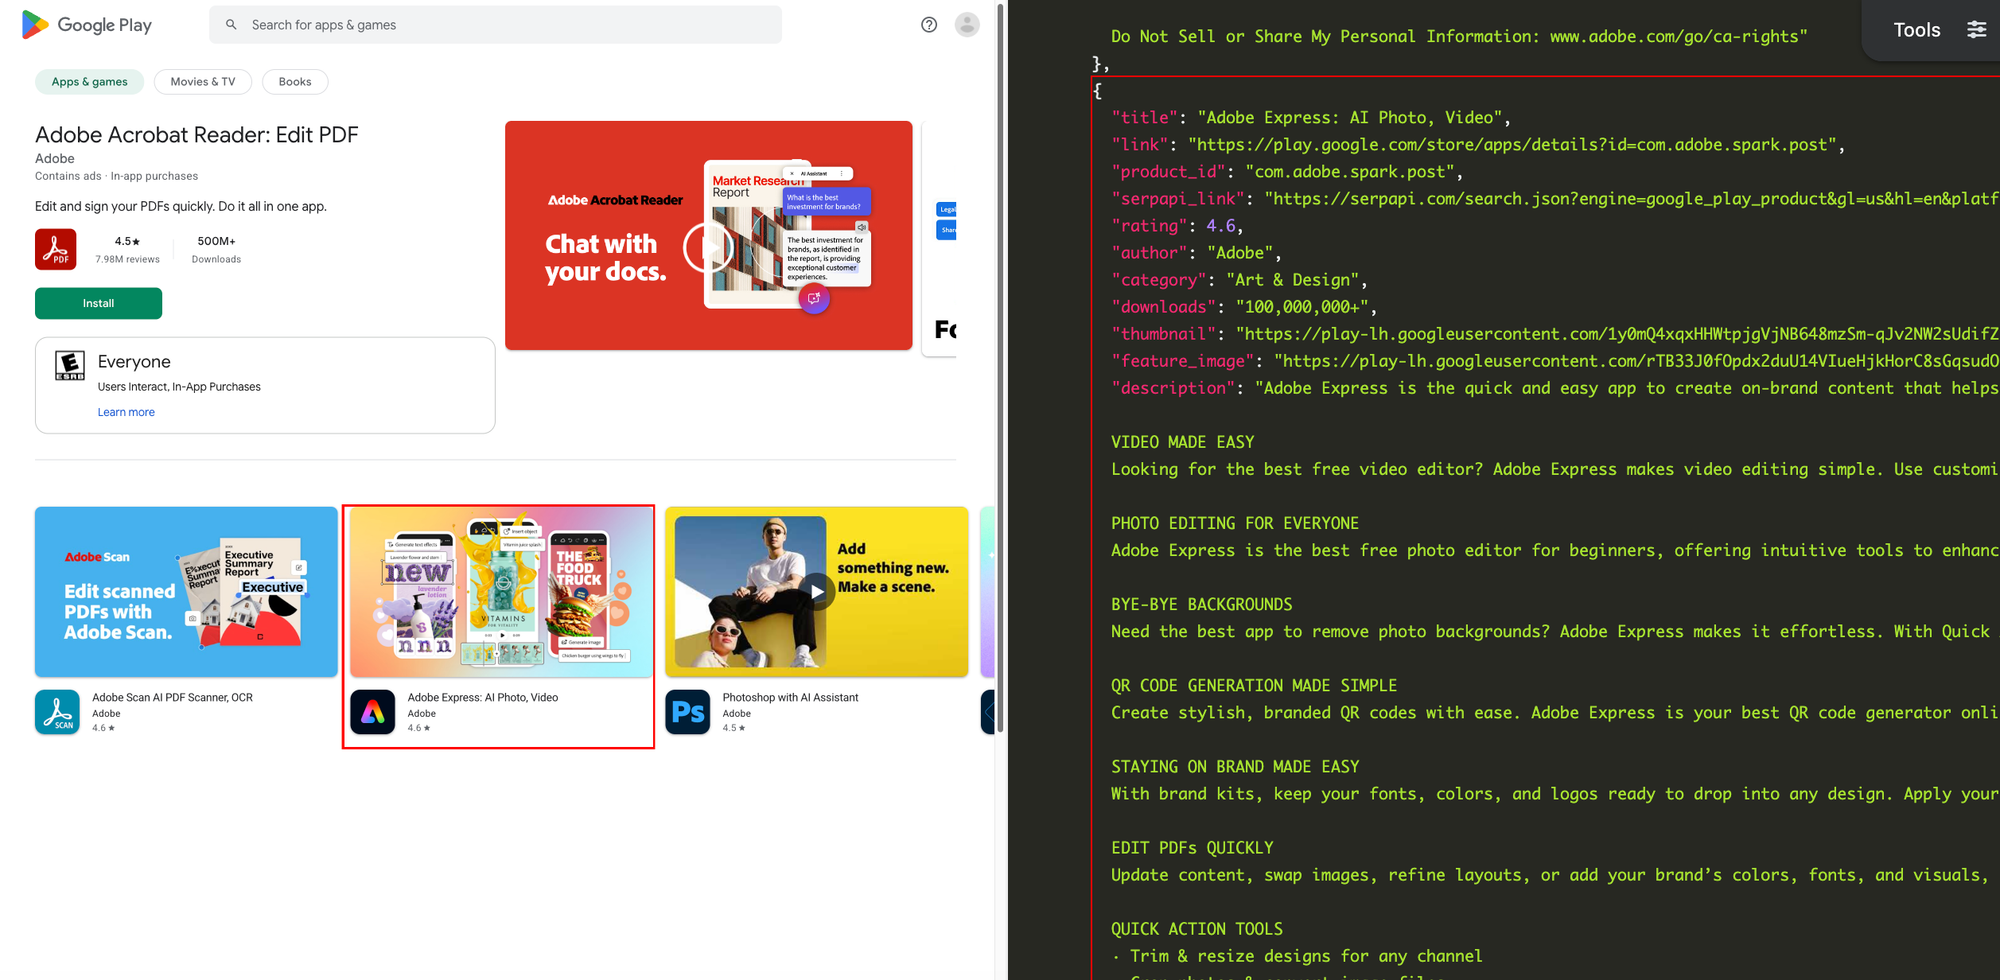2000x980 pixels.
Task: Click the QR CODE GENERATION MADE SIMPLE heading
Action: 1254,686
